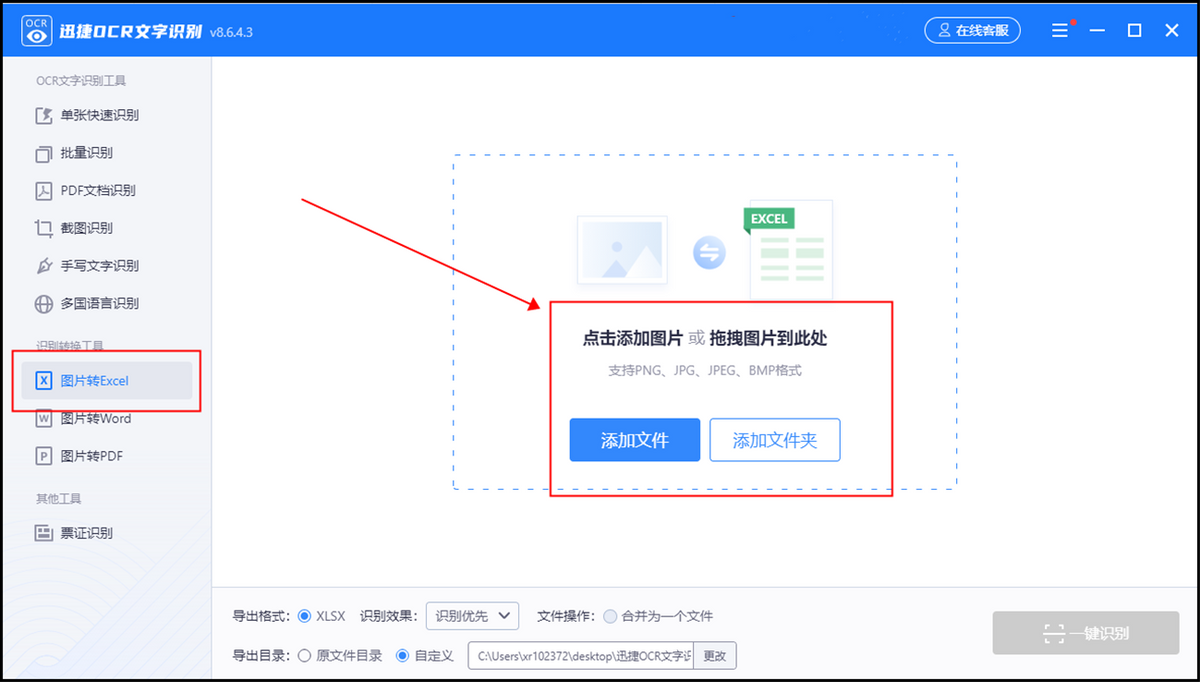Screen dimensions: 1200x682
Task: Click the OCR app logo icon
Action: click(37, 31)
